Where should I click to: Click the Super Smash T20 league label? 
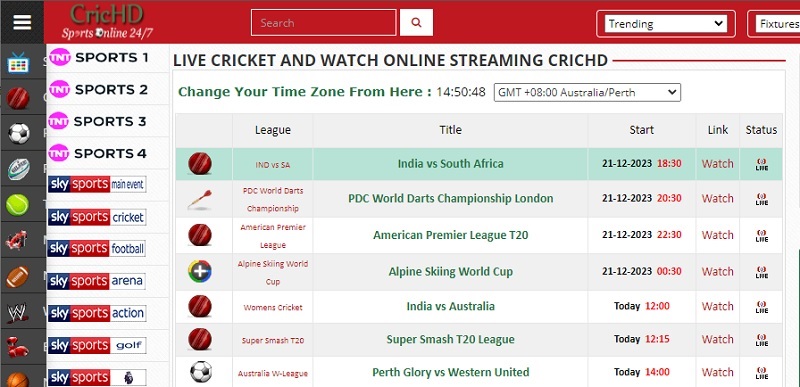click(x=273, y=341)
